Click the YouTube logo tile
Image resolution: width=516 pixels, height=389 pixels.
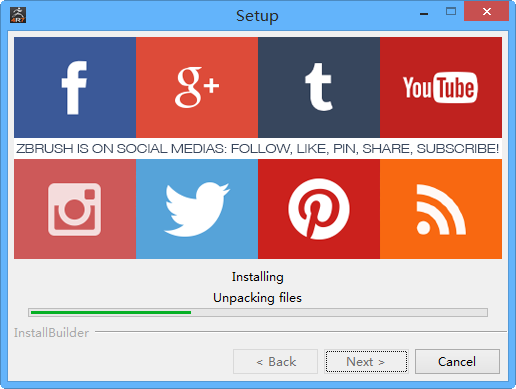441,87
